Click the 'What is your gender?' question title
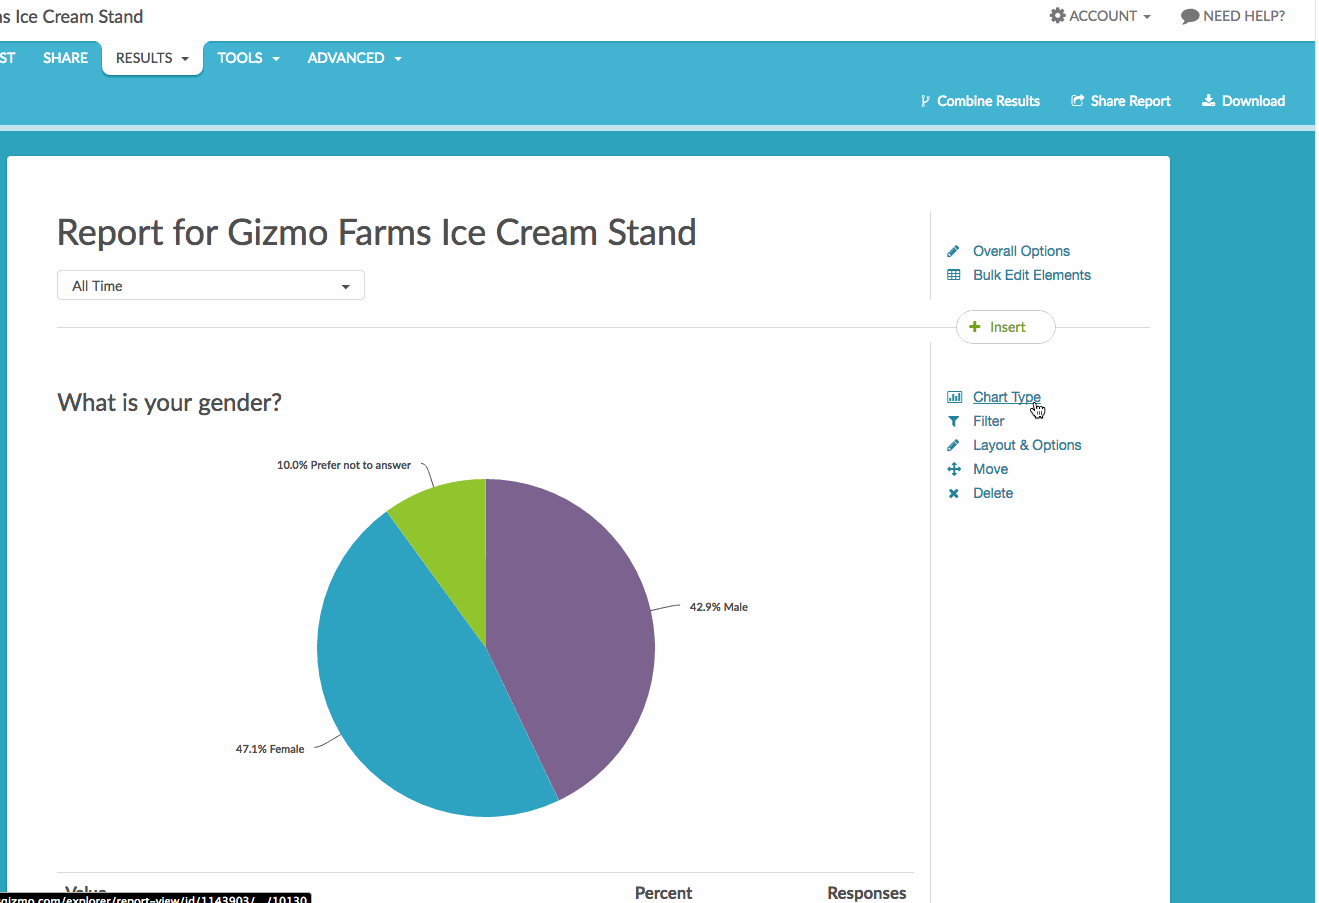Screen dimensions: 1319x903 click(170, 403)
